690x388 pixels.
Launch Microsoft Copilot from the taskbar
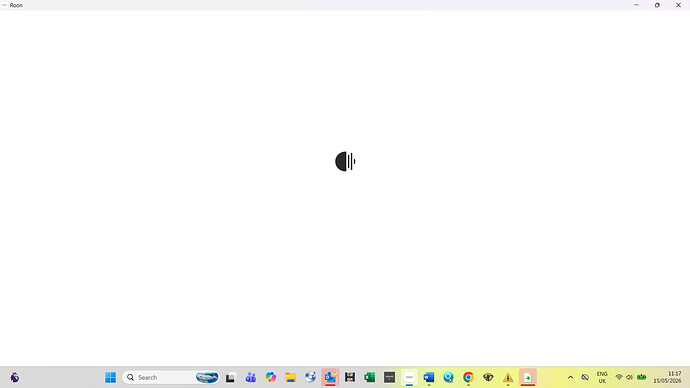click(271, 377)
